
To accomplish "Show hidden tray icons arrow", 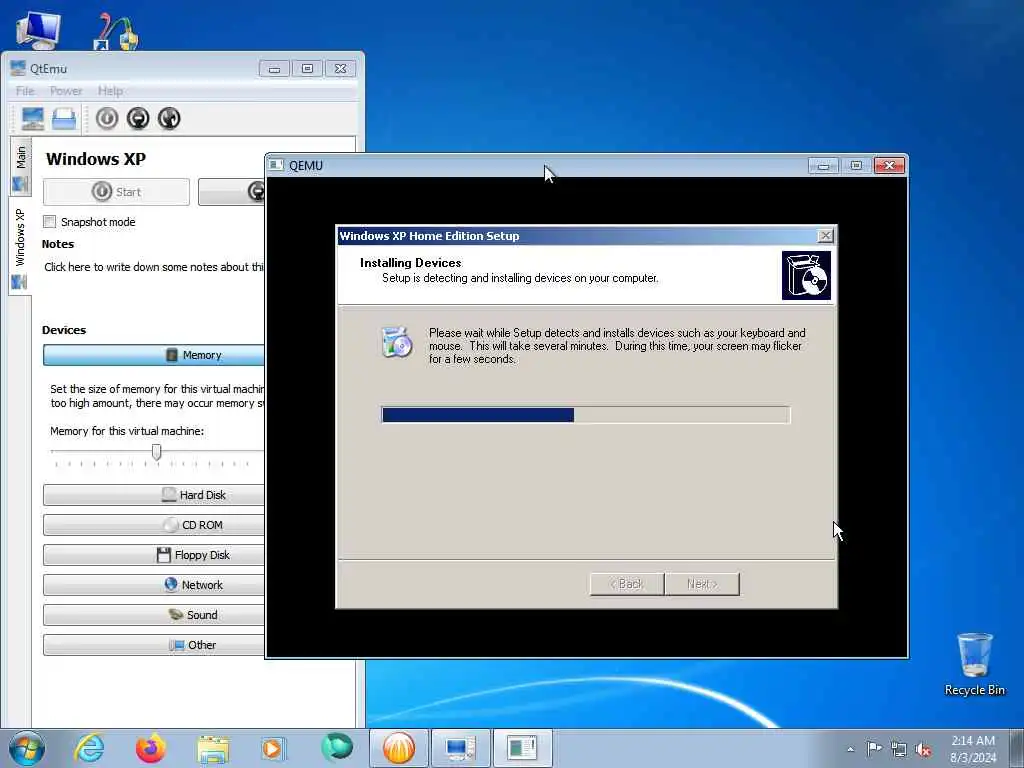I will point(850,749).
